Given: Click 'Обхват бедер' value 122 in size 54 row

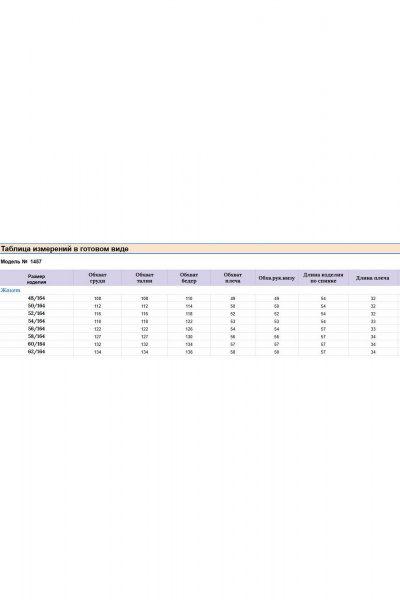Looking at the screenshot, I should (189, 321).
